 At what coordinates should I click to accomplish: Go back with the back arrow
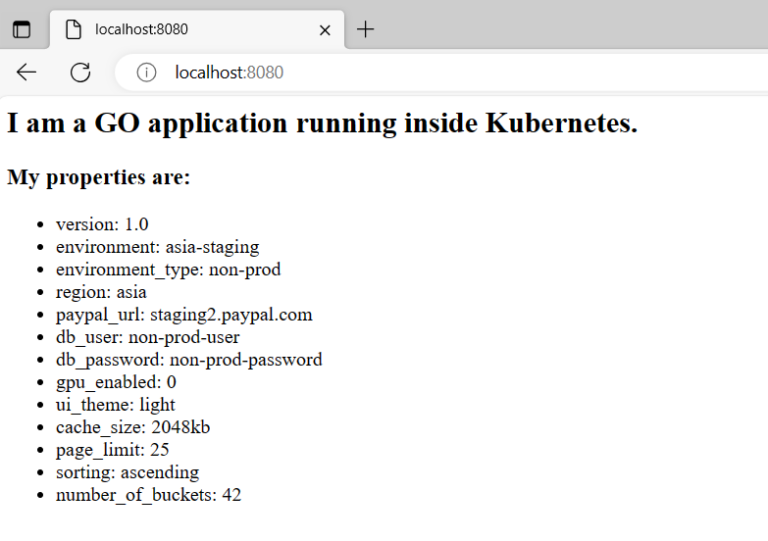coord(26,72)
